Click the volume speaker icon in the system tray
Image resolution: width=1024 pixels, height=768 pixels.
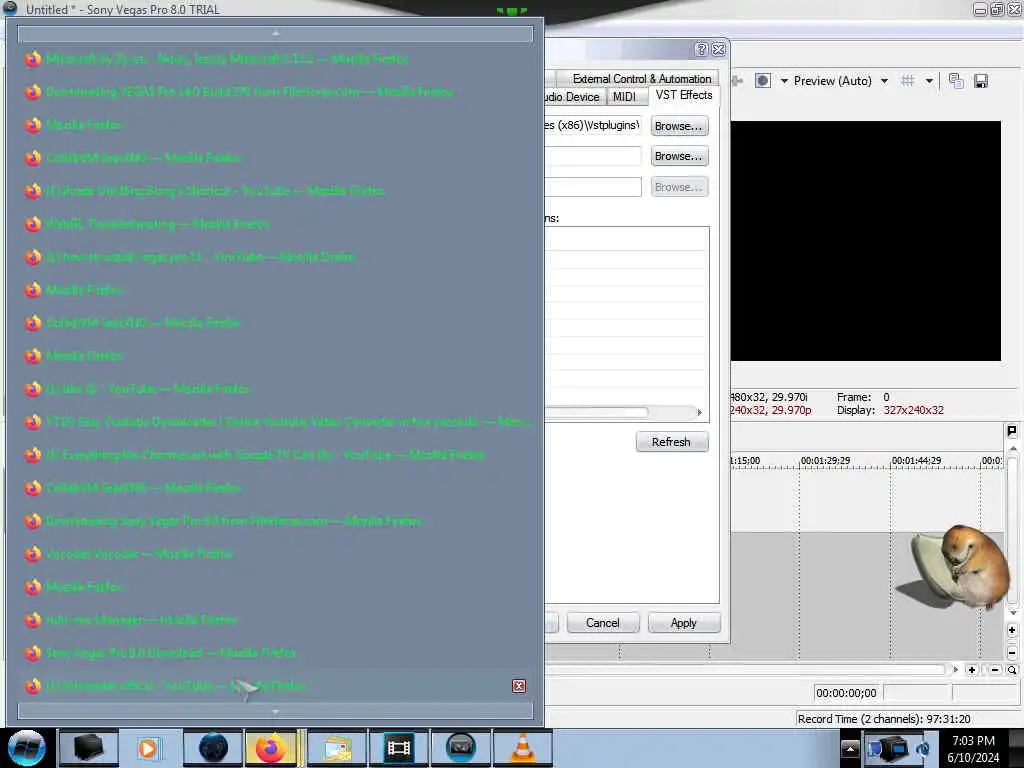tap(923, 748)
